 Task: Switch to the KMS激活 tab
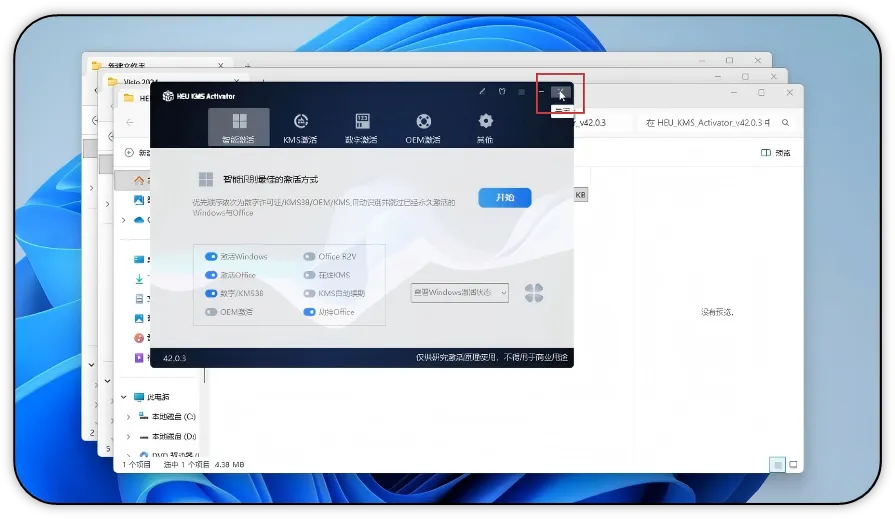(x=300, y=127)
